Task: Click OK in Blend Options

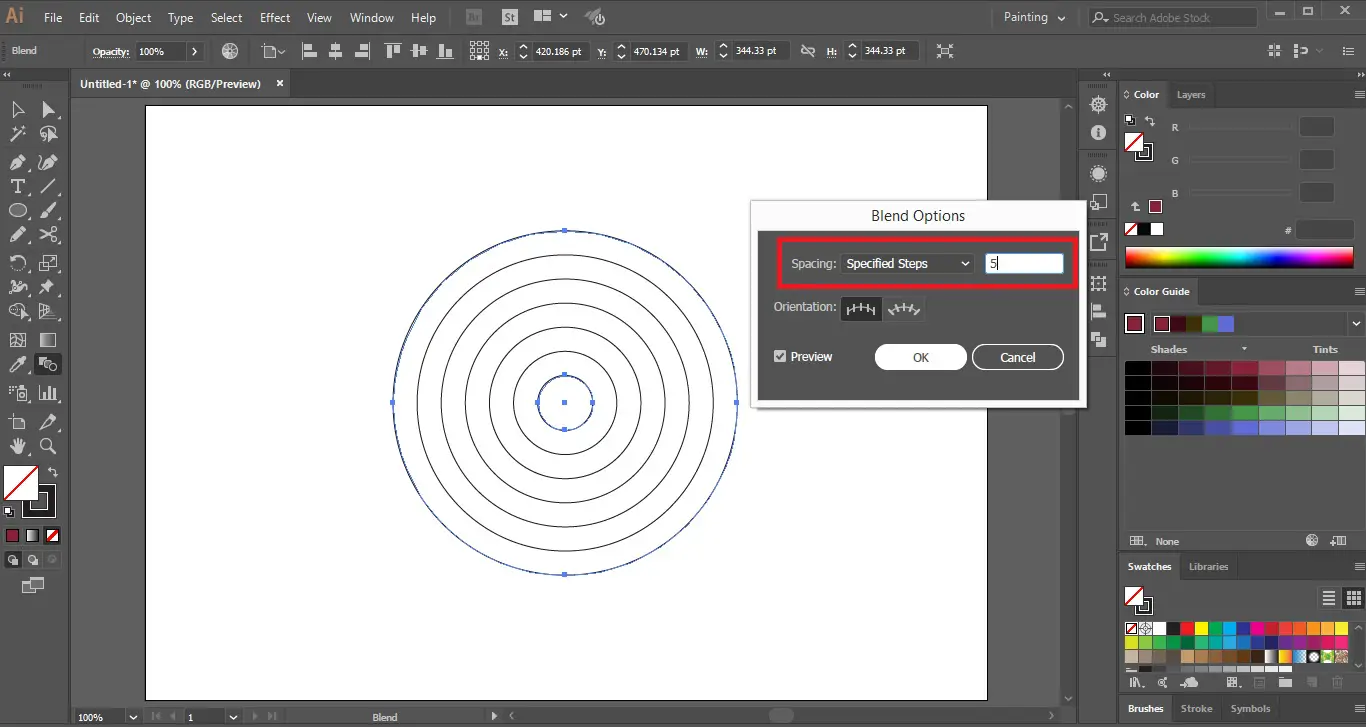Action: coord(920,358)
